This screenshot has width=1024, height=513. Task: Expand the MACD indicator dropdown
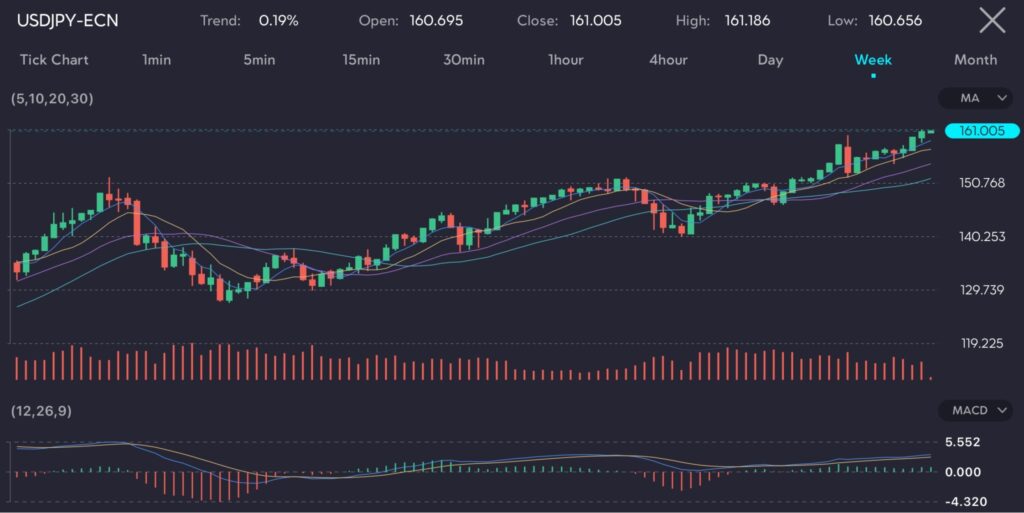click(x=977, y=410)
